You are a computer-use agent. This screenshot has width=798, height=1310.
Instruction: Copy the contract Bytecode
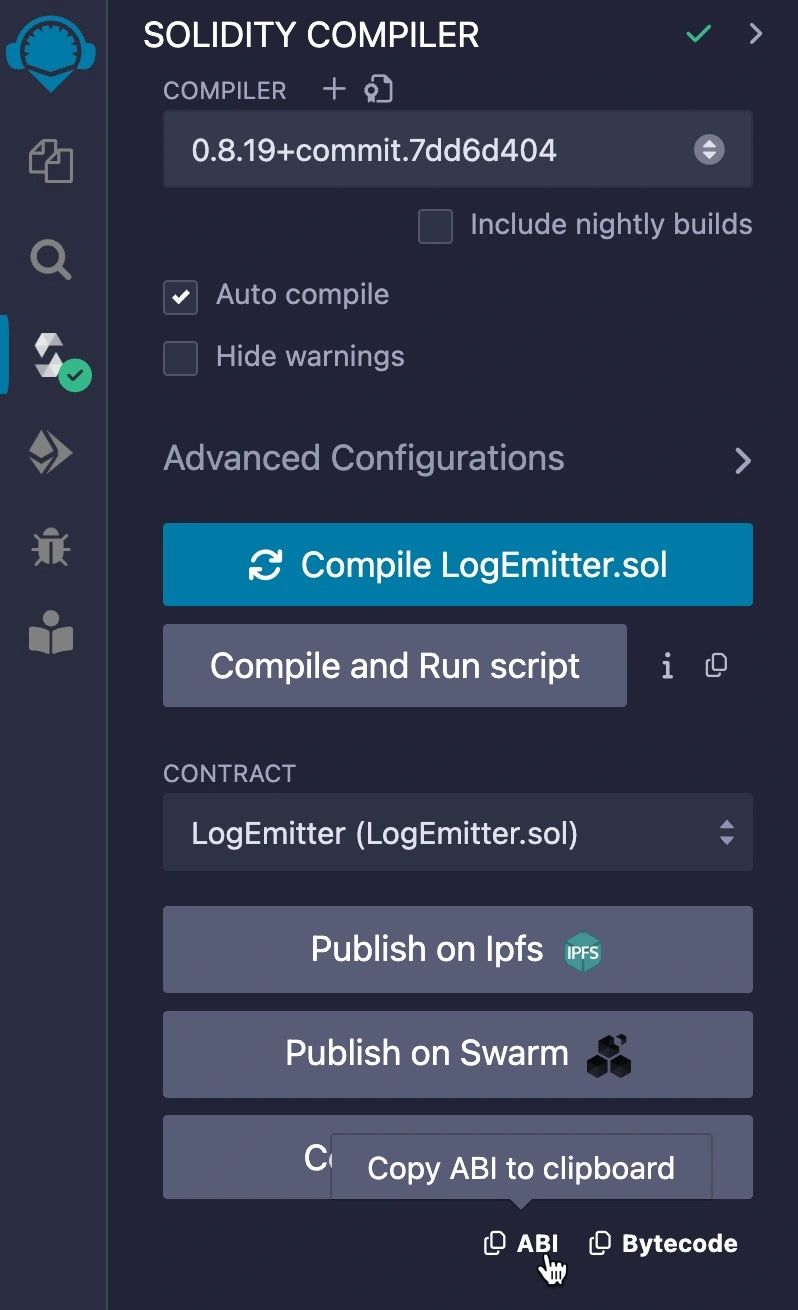pos(663,1242)
